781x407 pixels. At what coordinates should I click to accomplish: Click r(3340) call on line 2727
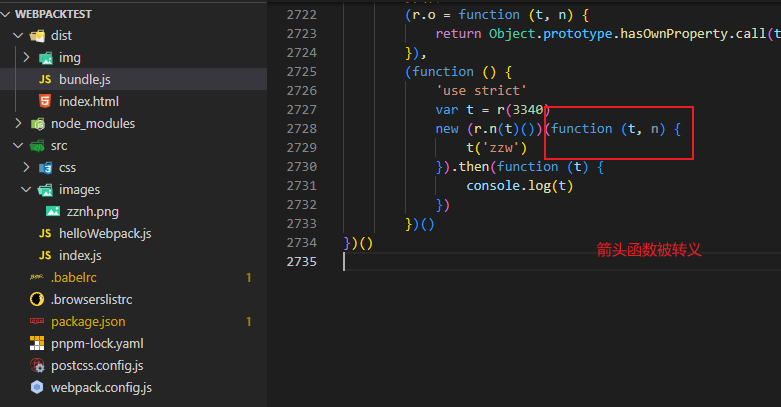point(523,110)
